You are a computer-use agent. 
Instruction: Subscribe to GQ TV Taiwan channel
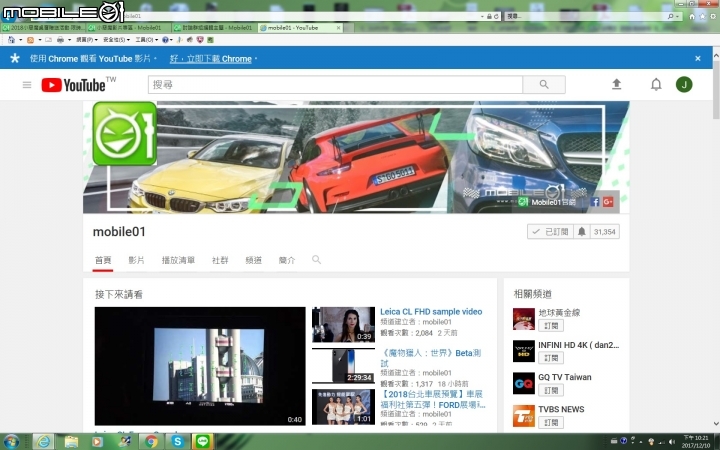[551, 390]
